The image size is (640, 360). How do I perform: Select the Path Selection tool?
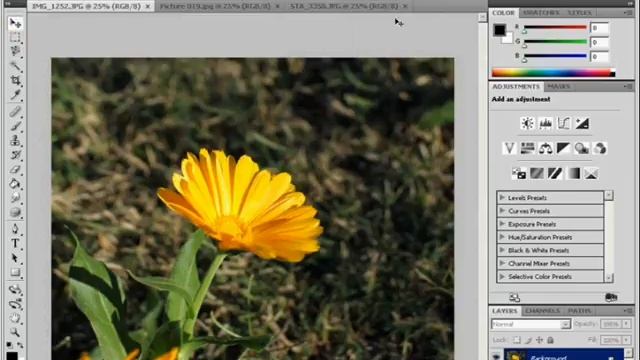coord(15,258)
